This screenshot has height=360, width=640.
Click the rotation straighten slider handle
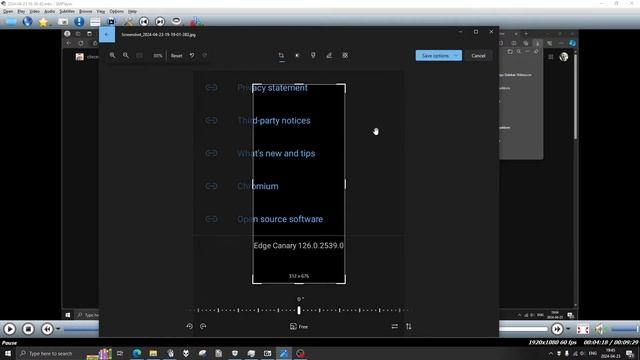click(x=299, y=310)
